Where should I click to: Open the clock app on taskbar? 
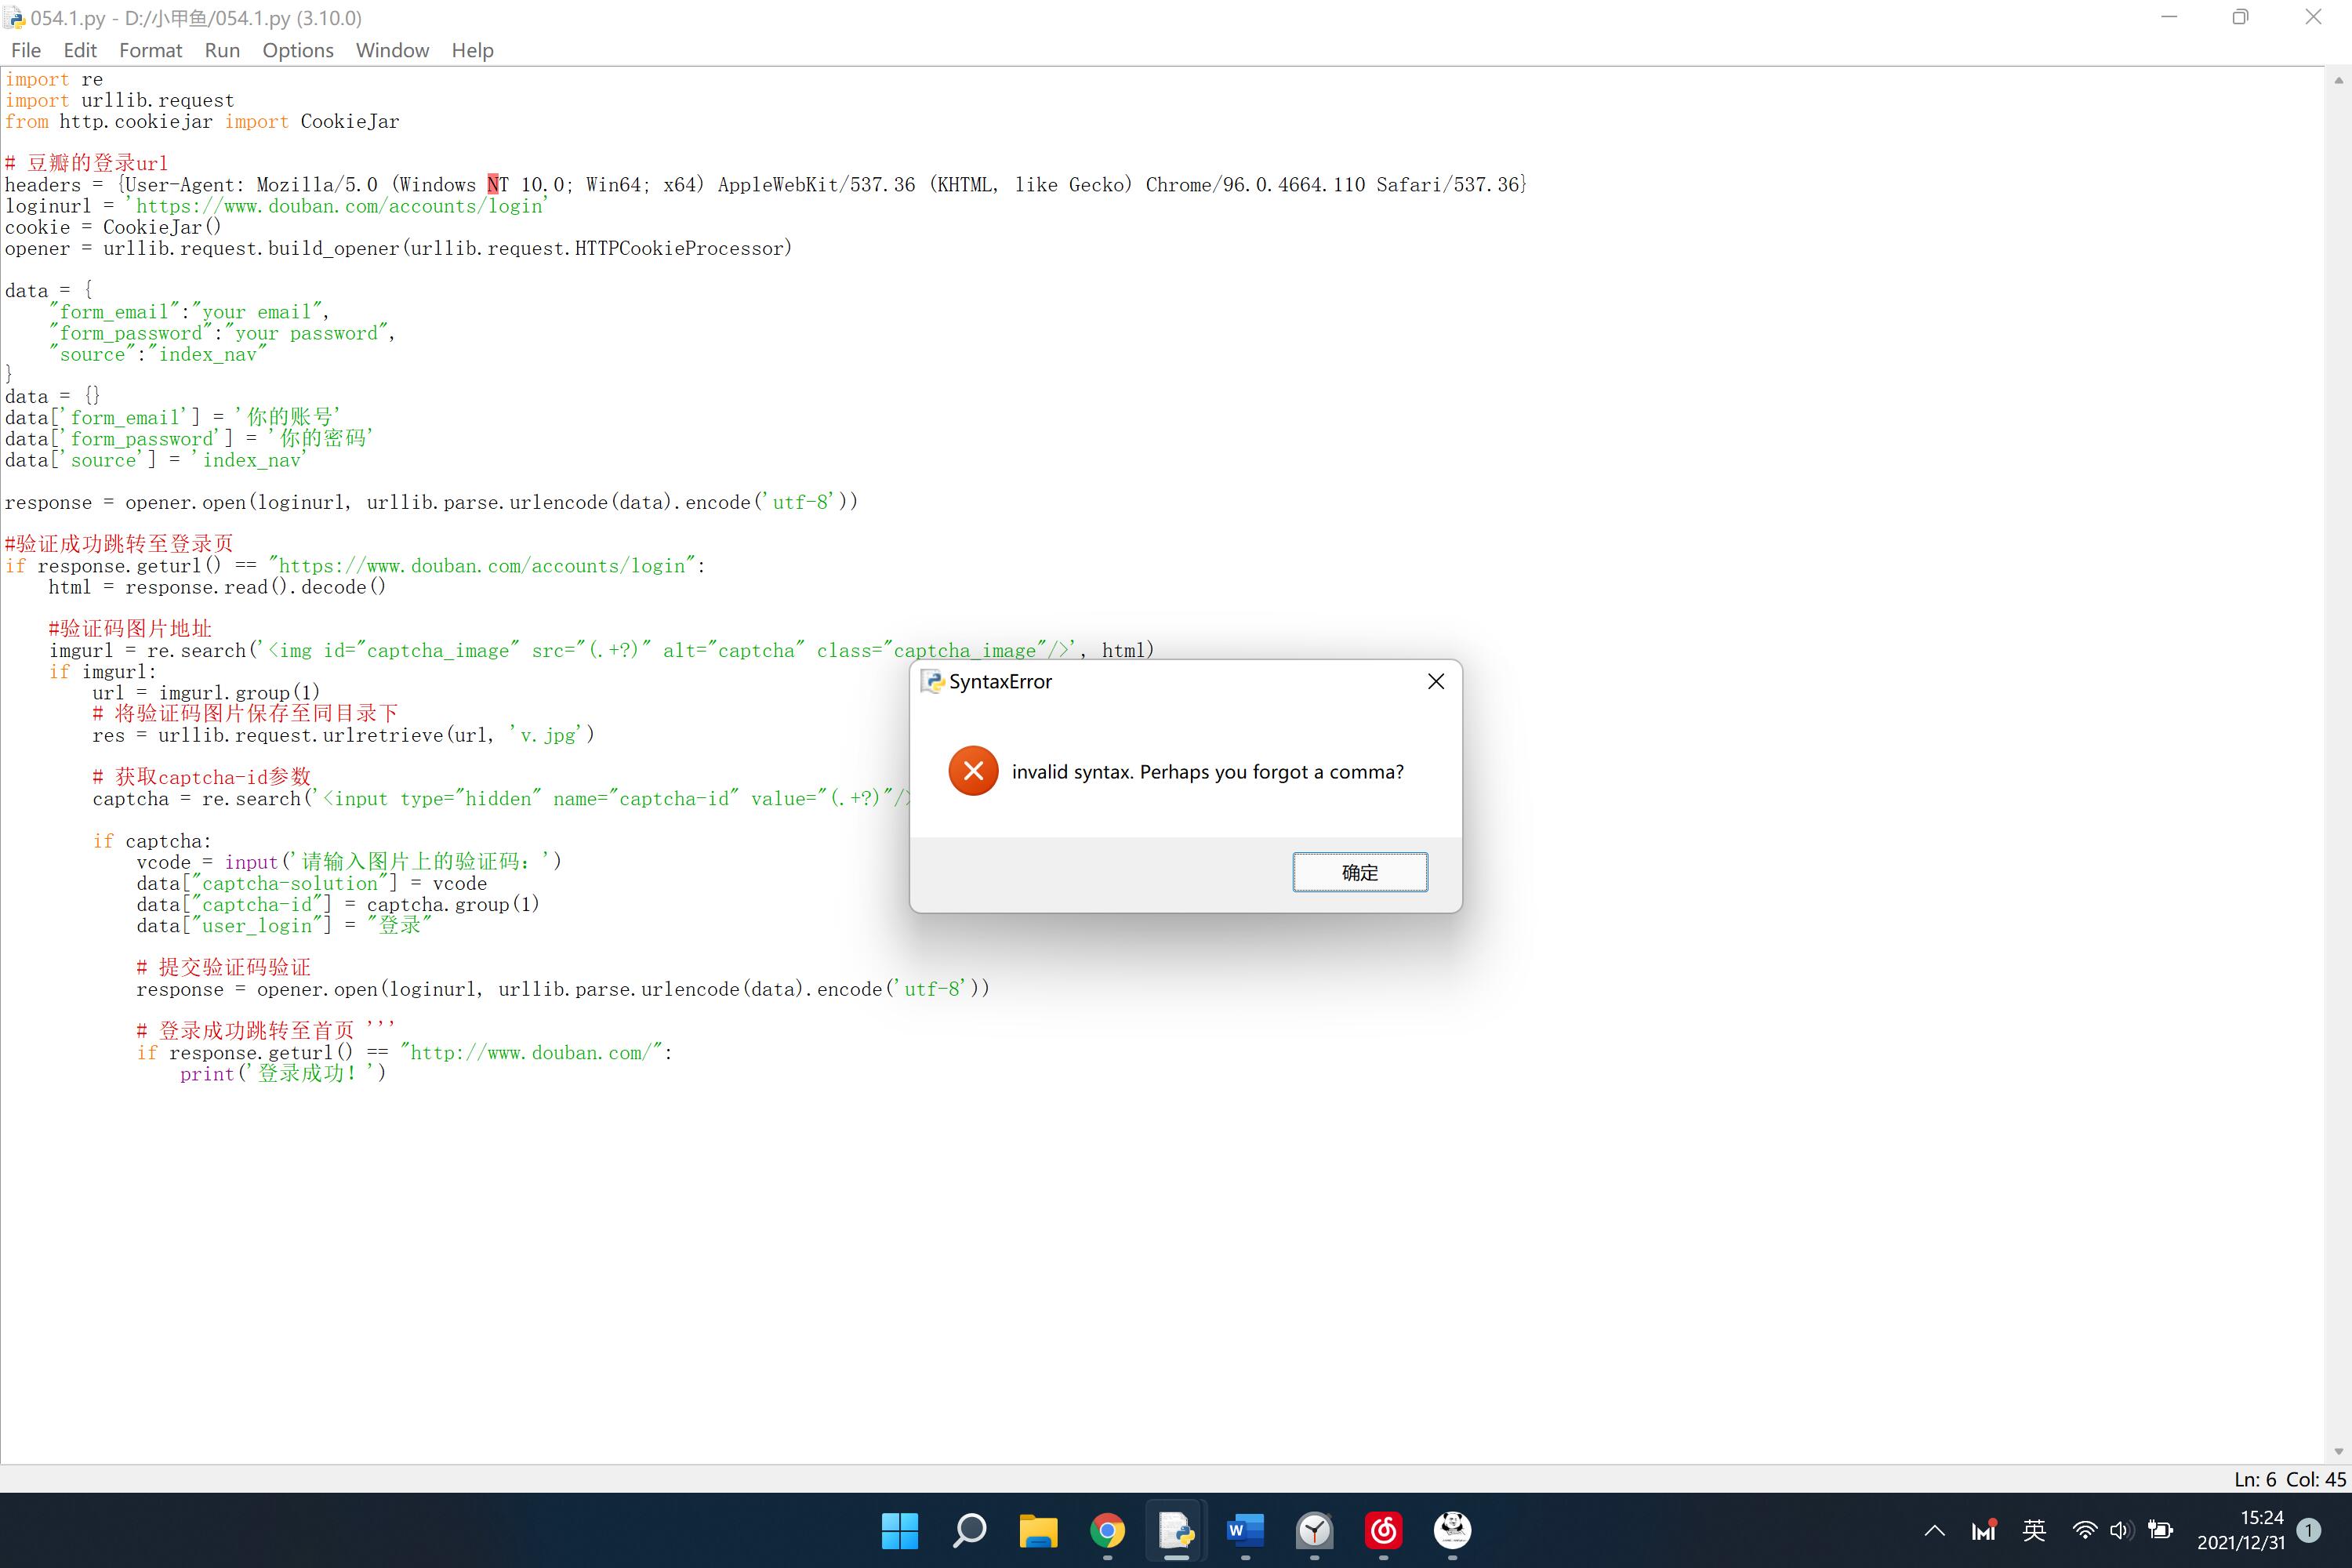pos(1314,1530)
